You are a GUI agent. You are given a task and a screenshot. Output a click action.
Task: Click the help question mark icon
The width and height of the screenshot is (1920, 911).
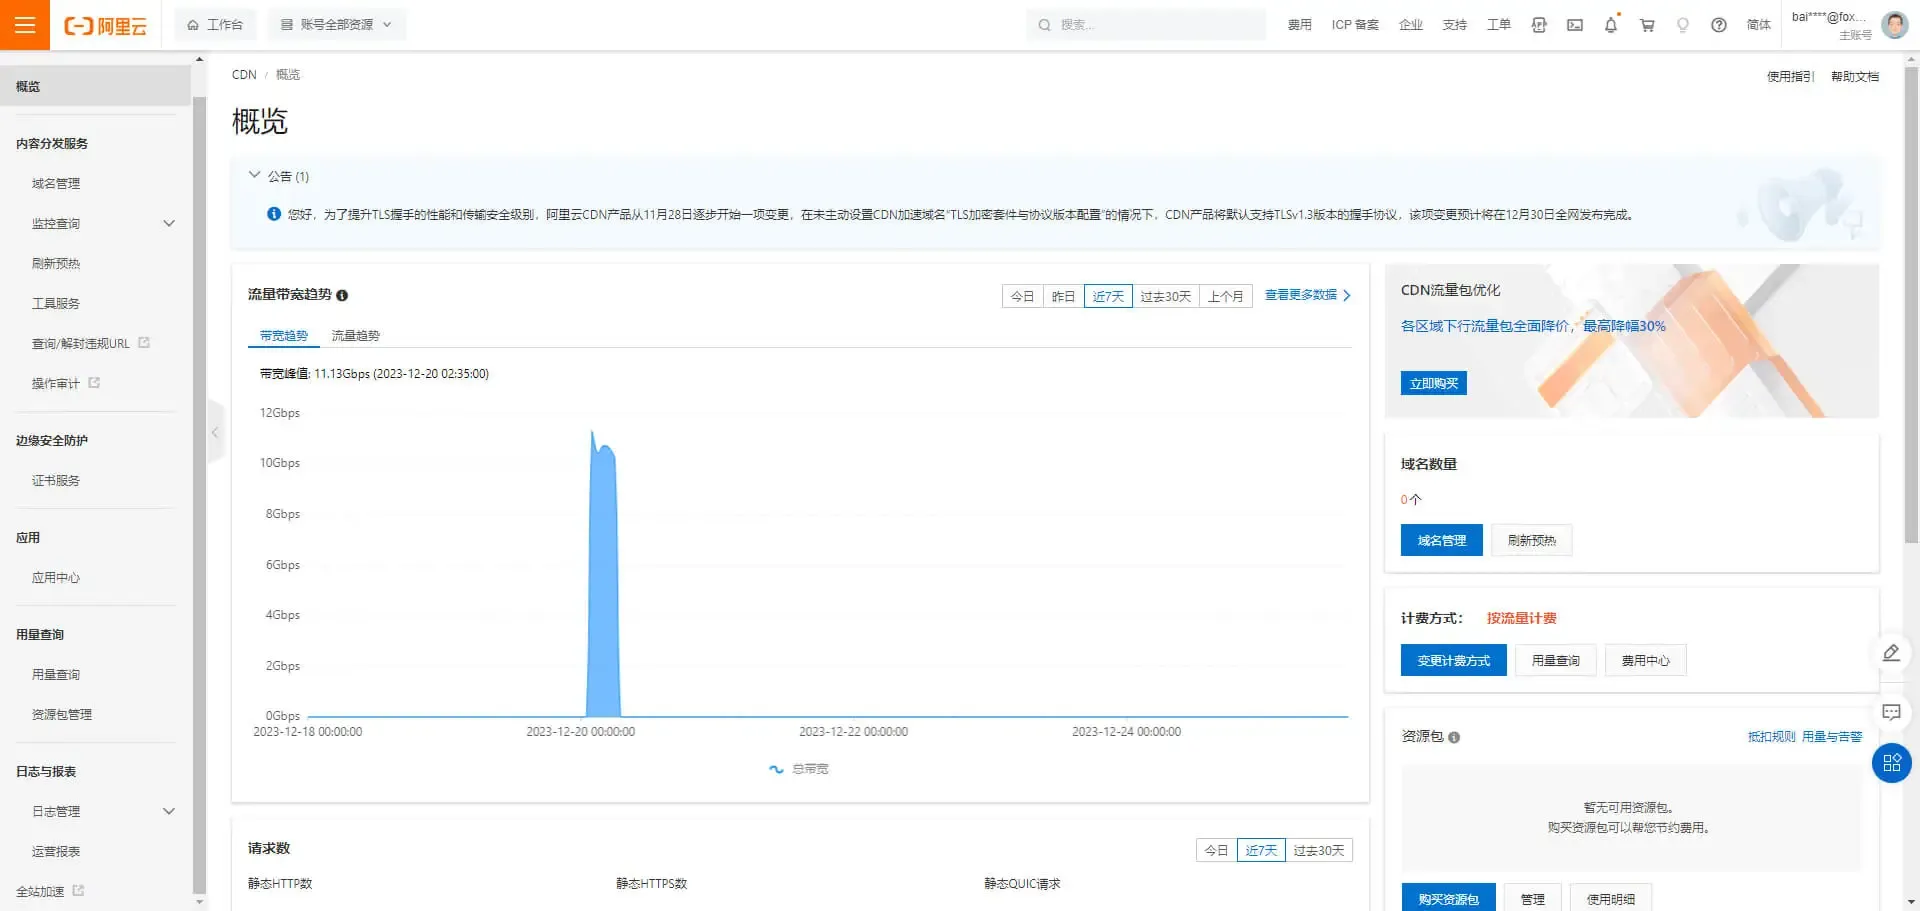tap(1719, 25)
